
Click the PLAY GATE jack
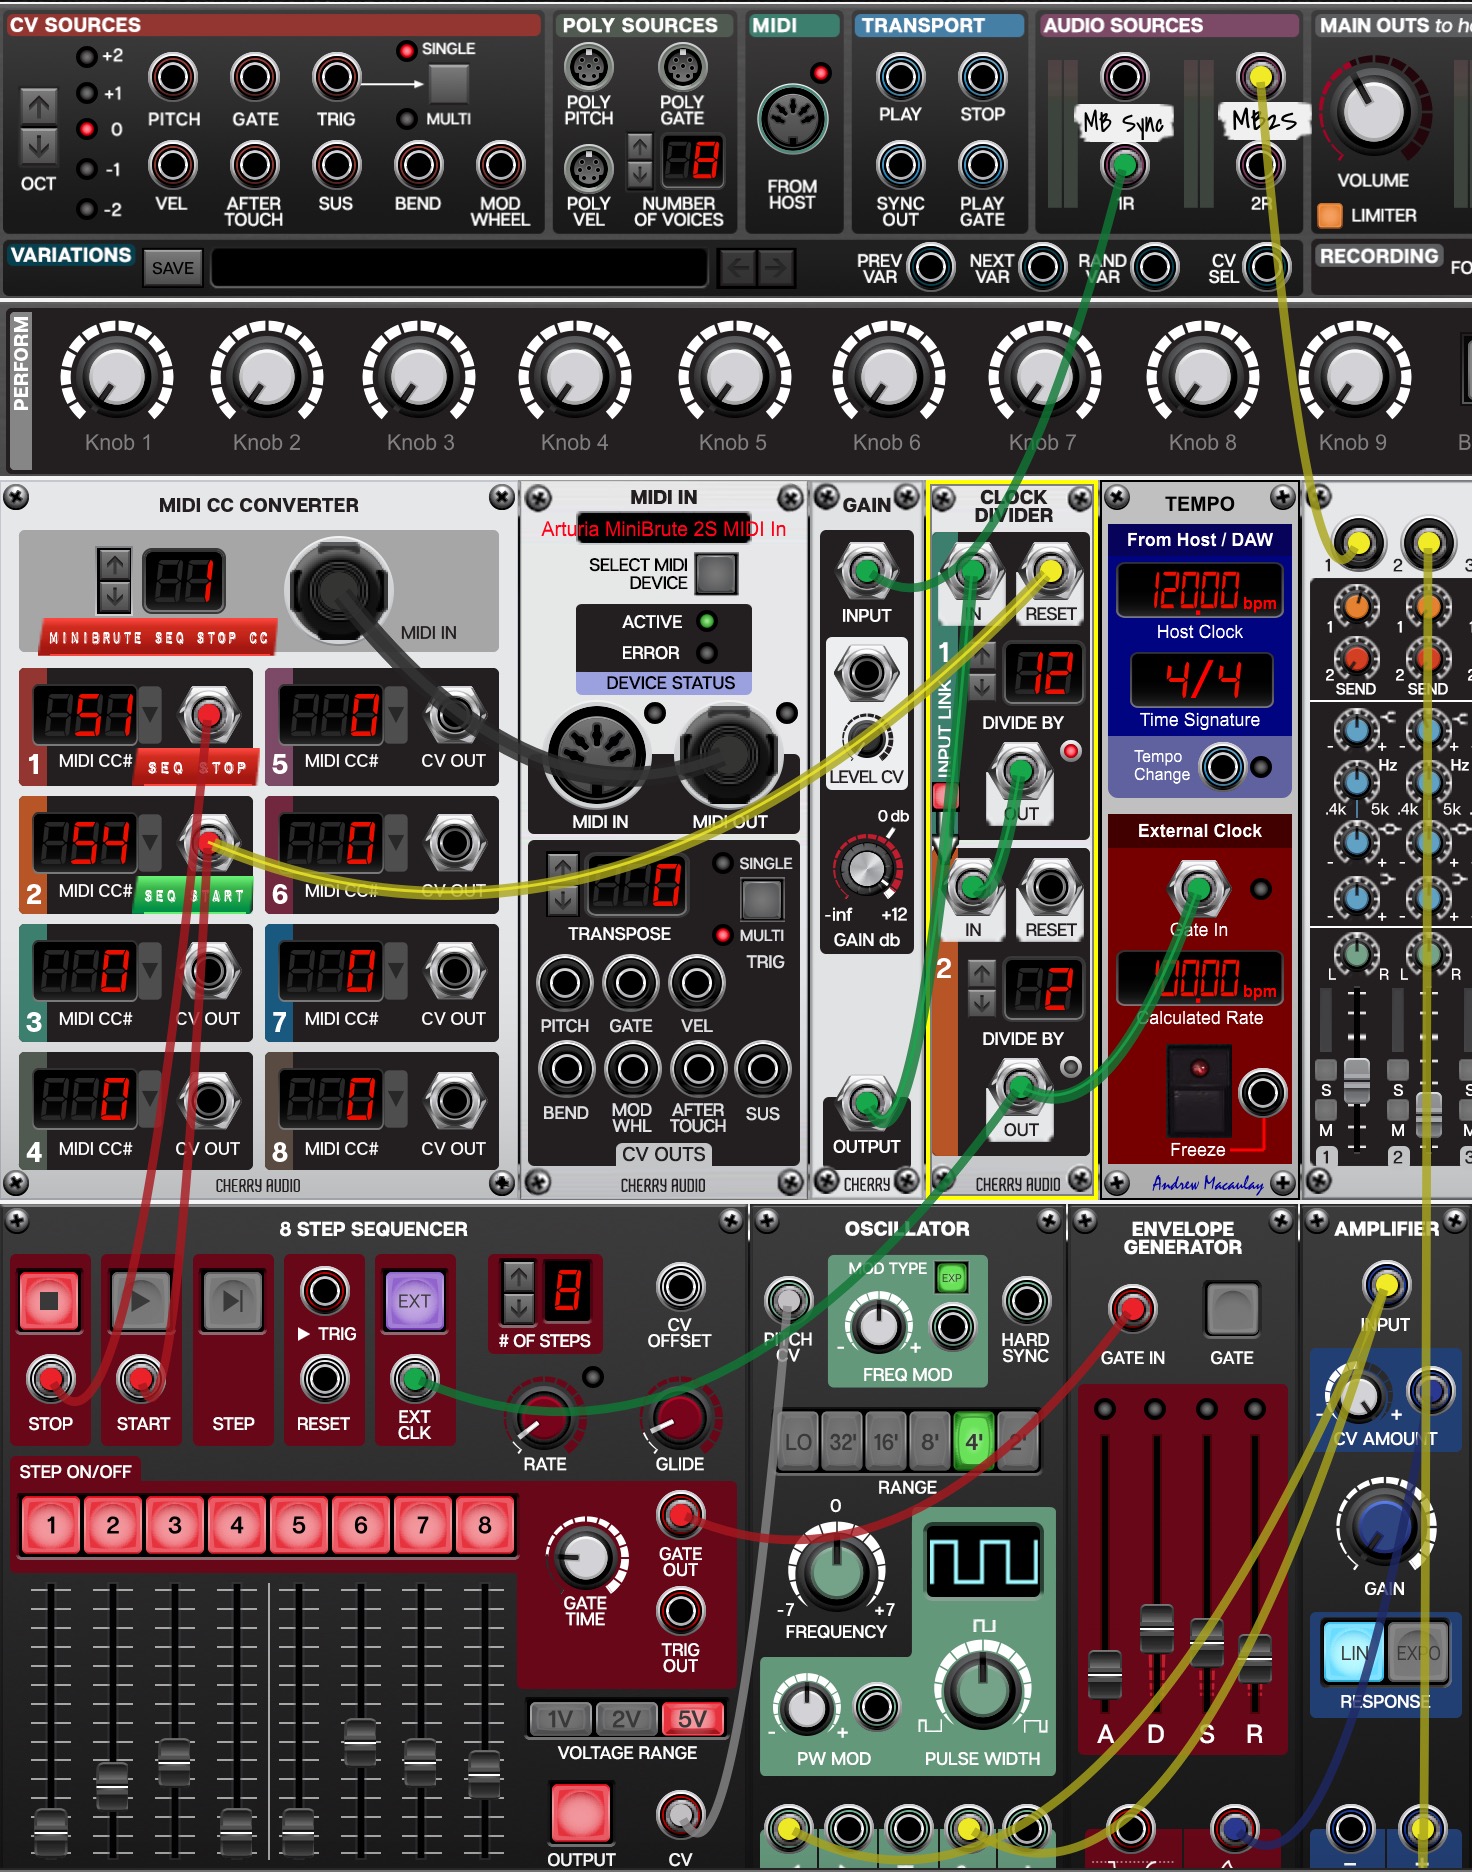click(x=982, y=165)
